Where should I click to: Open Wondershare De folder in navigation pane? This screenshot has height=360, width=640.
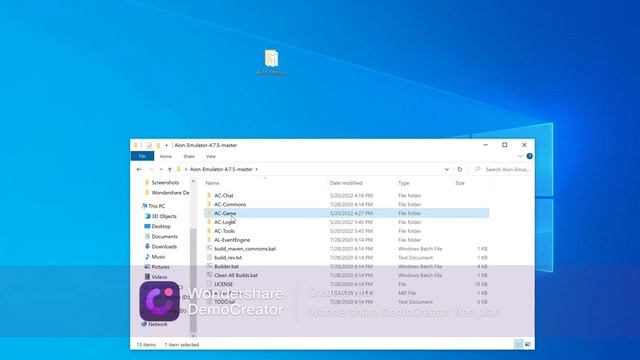(170, 193)
